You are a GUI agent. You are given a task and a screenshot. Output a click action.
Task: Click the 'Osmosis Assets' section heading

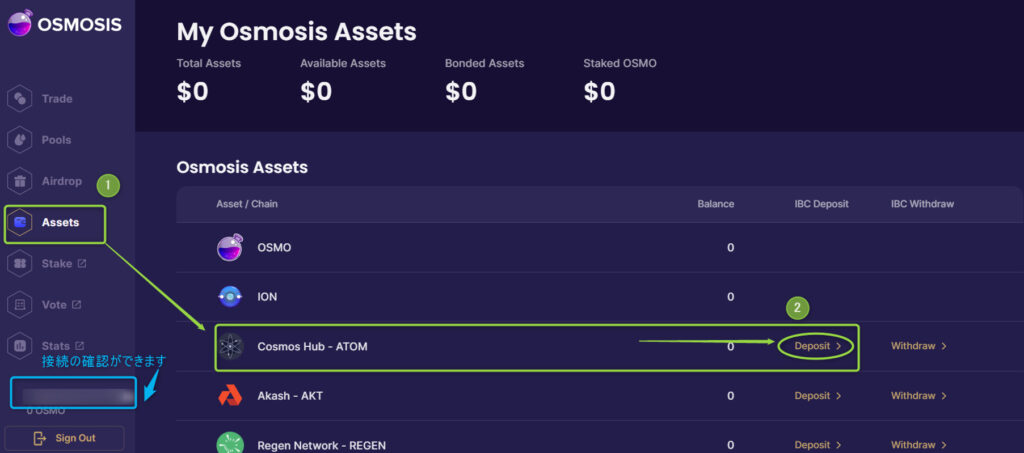point(242,167)
